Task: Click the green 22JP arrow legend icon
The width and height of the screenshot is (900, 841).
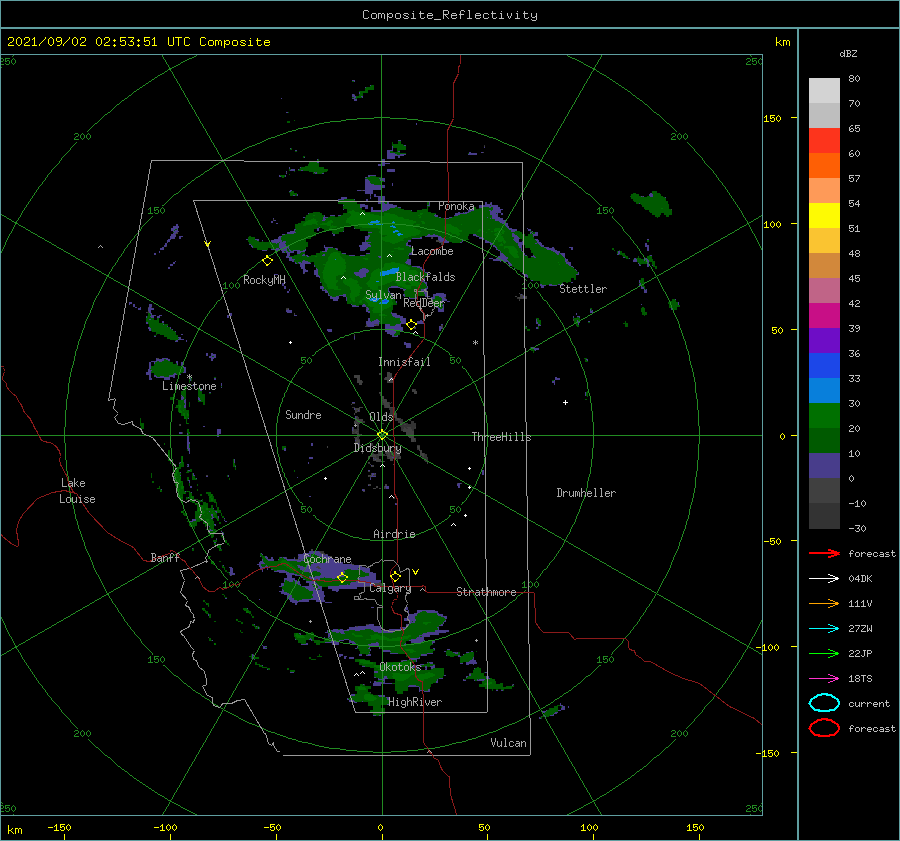Action: (824, 653)
